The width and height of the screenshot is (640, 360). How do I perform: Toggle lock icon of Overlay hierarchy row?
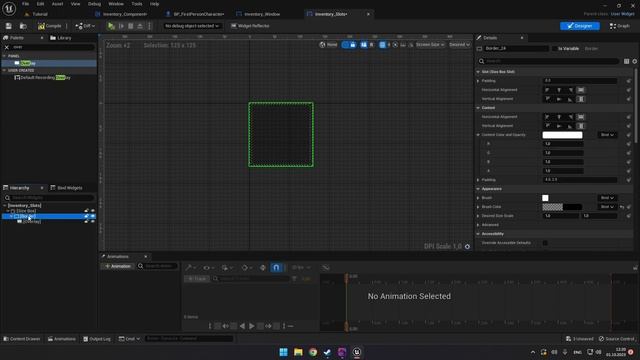click(86, 222)
